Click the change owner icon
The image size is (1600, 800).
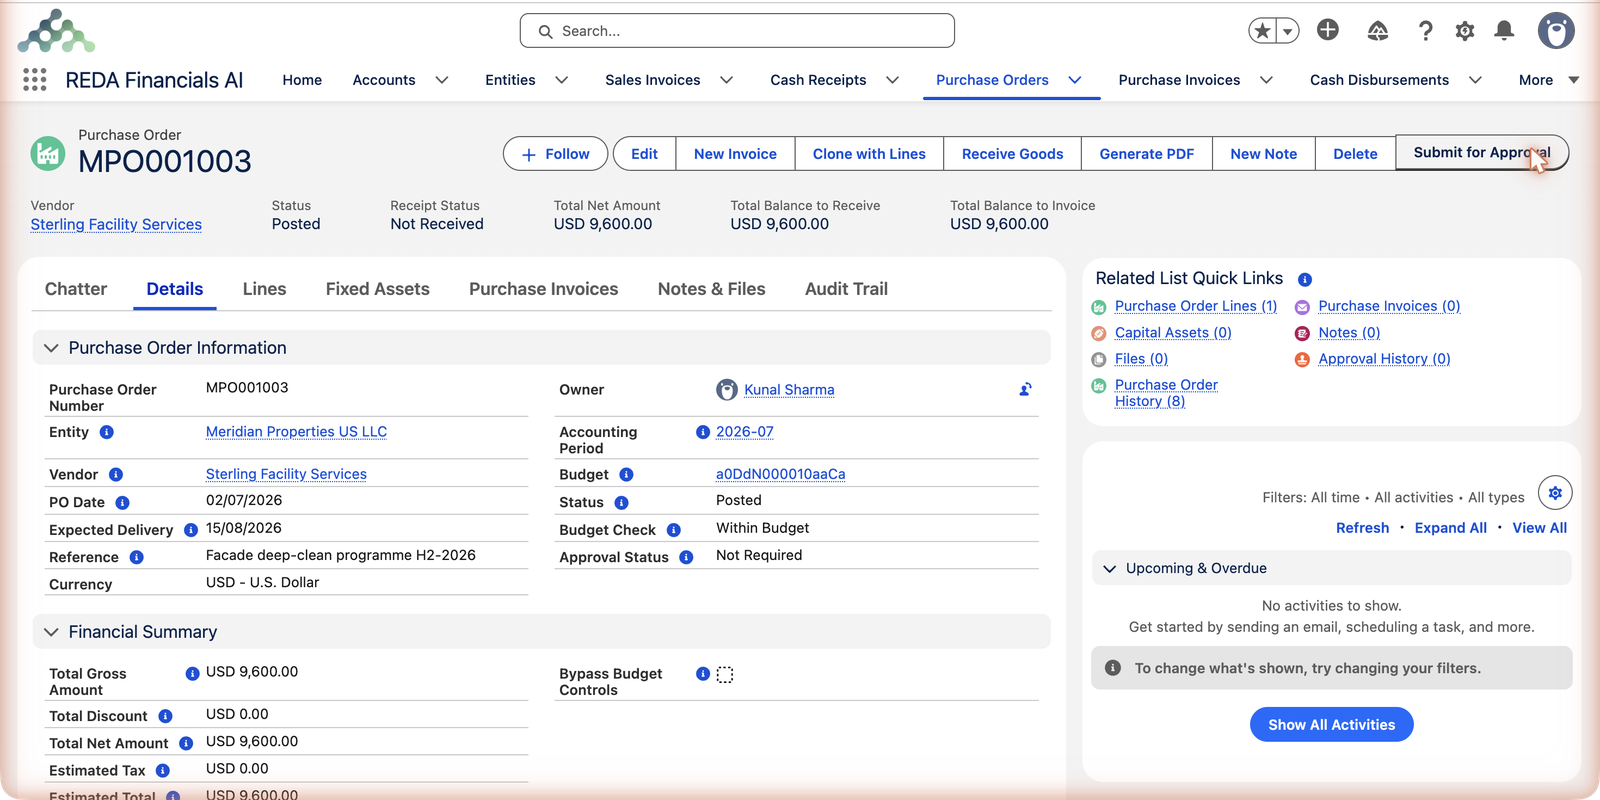click(1025, 390)
